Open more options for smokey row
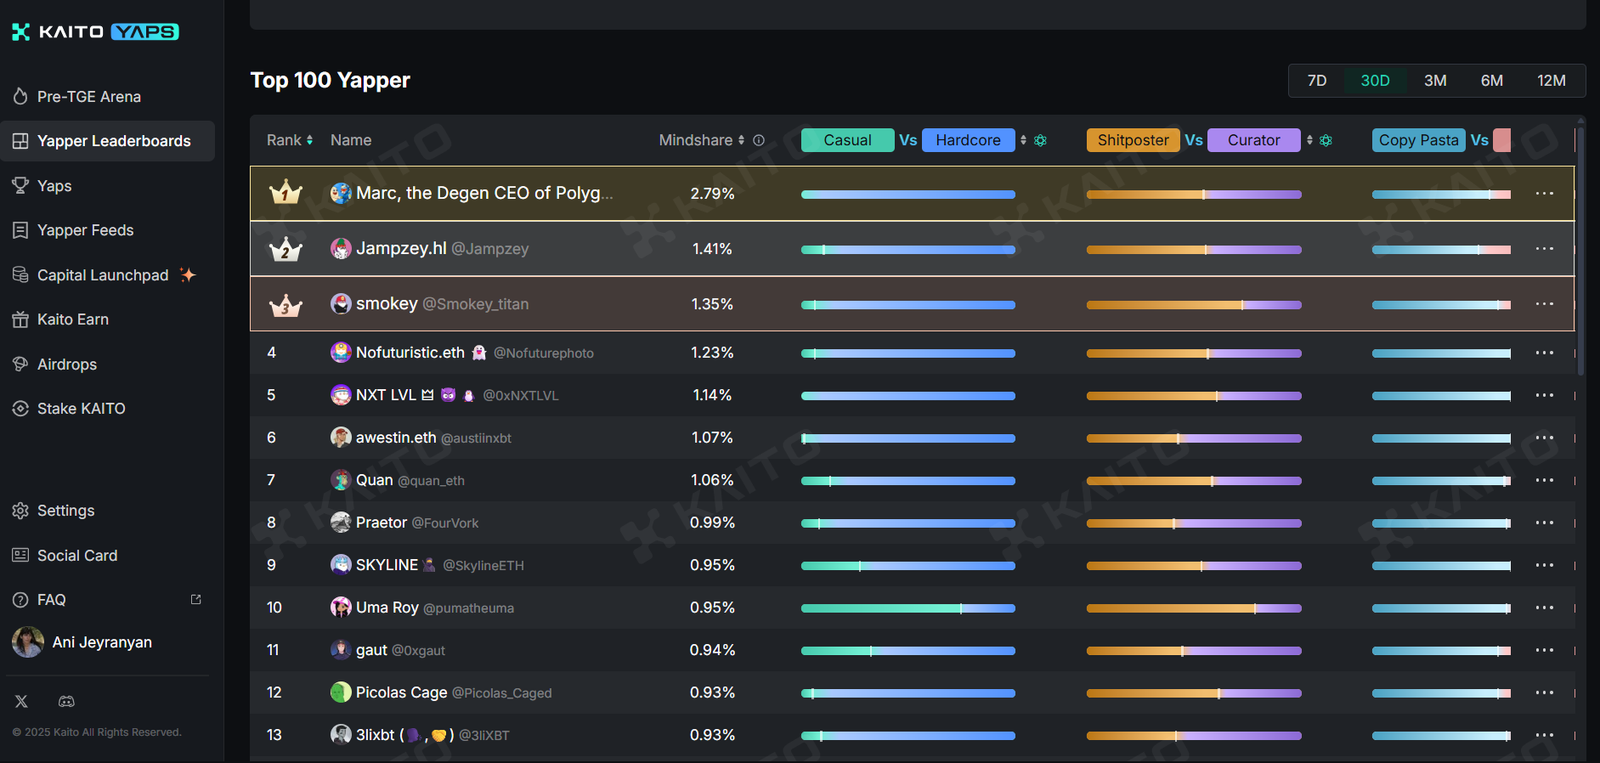 click(x=1544, y=304)
